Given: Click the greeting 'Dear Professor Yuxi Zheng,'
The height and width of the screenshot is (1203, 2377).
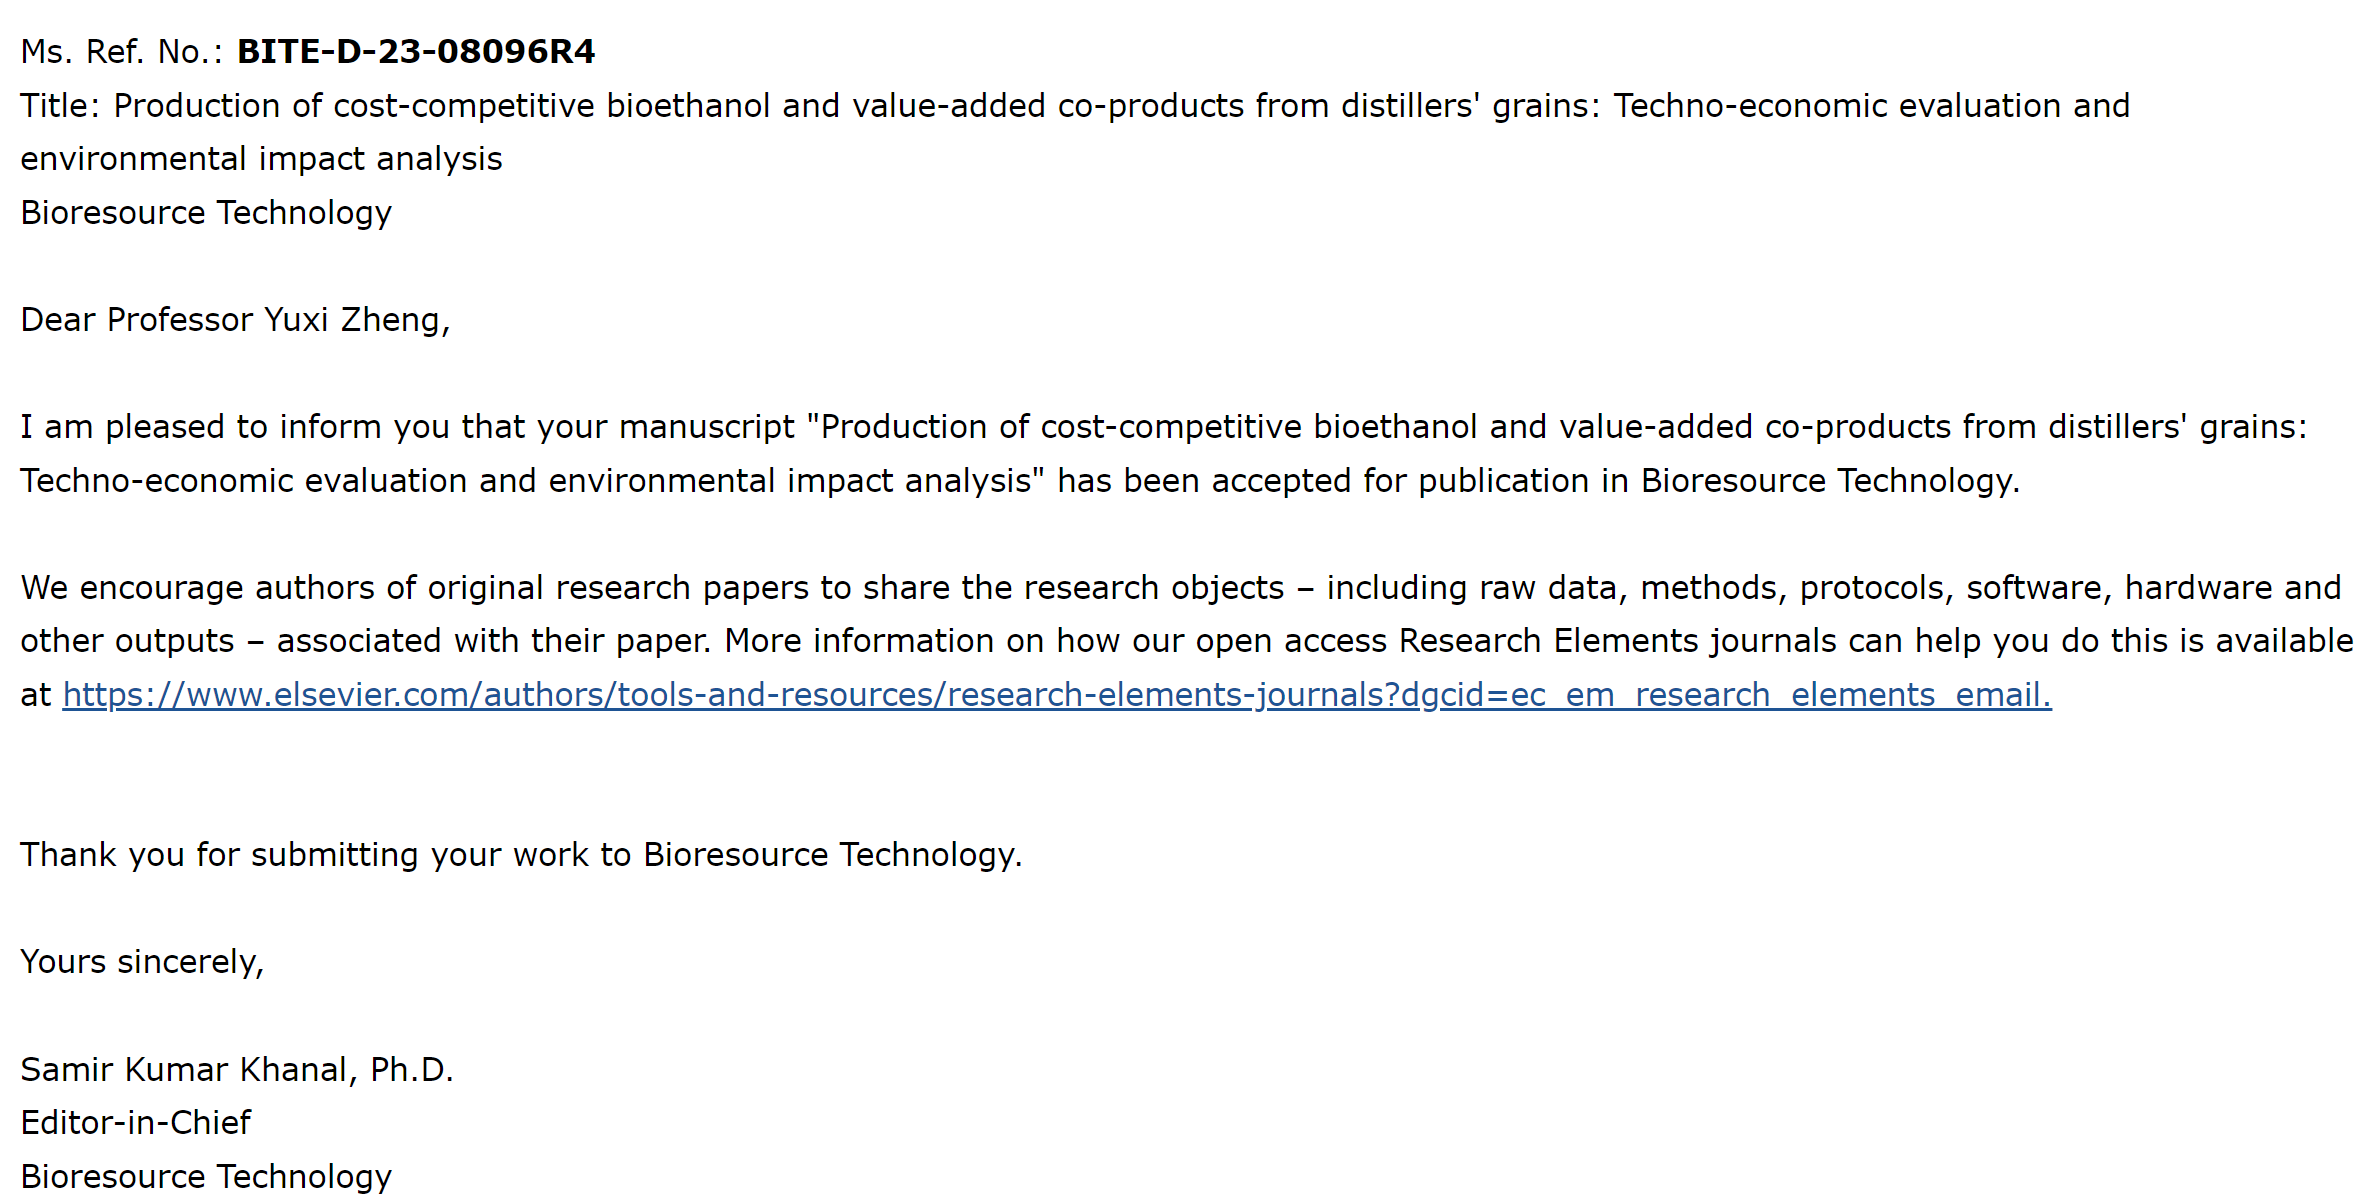Looking at the screenshot, I should pyautogui.click(x=235, y=320).
